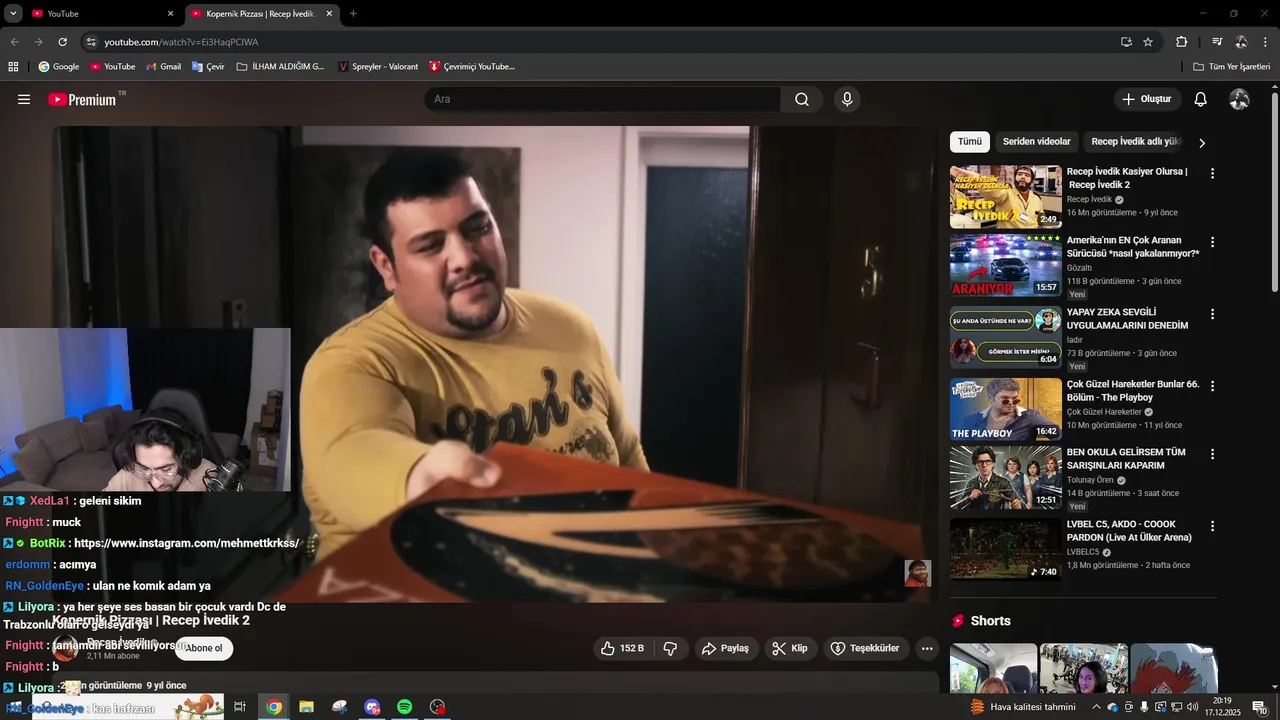The height and width of the screenshot is (720, 1280).
Task: Click the address bar URL
Action: point(181,42)
